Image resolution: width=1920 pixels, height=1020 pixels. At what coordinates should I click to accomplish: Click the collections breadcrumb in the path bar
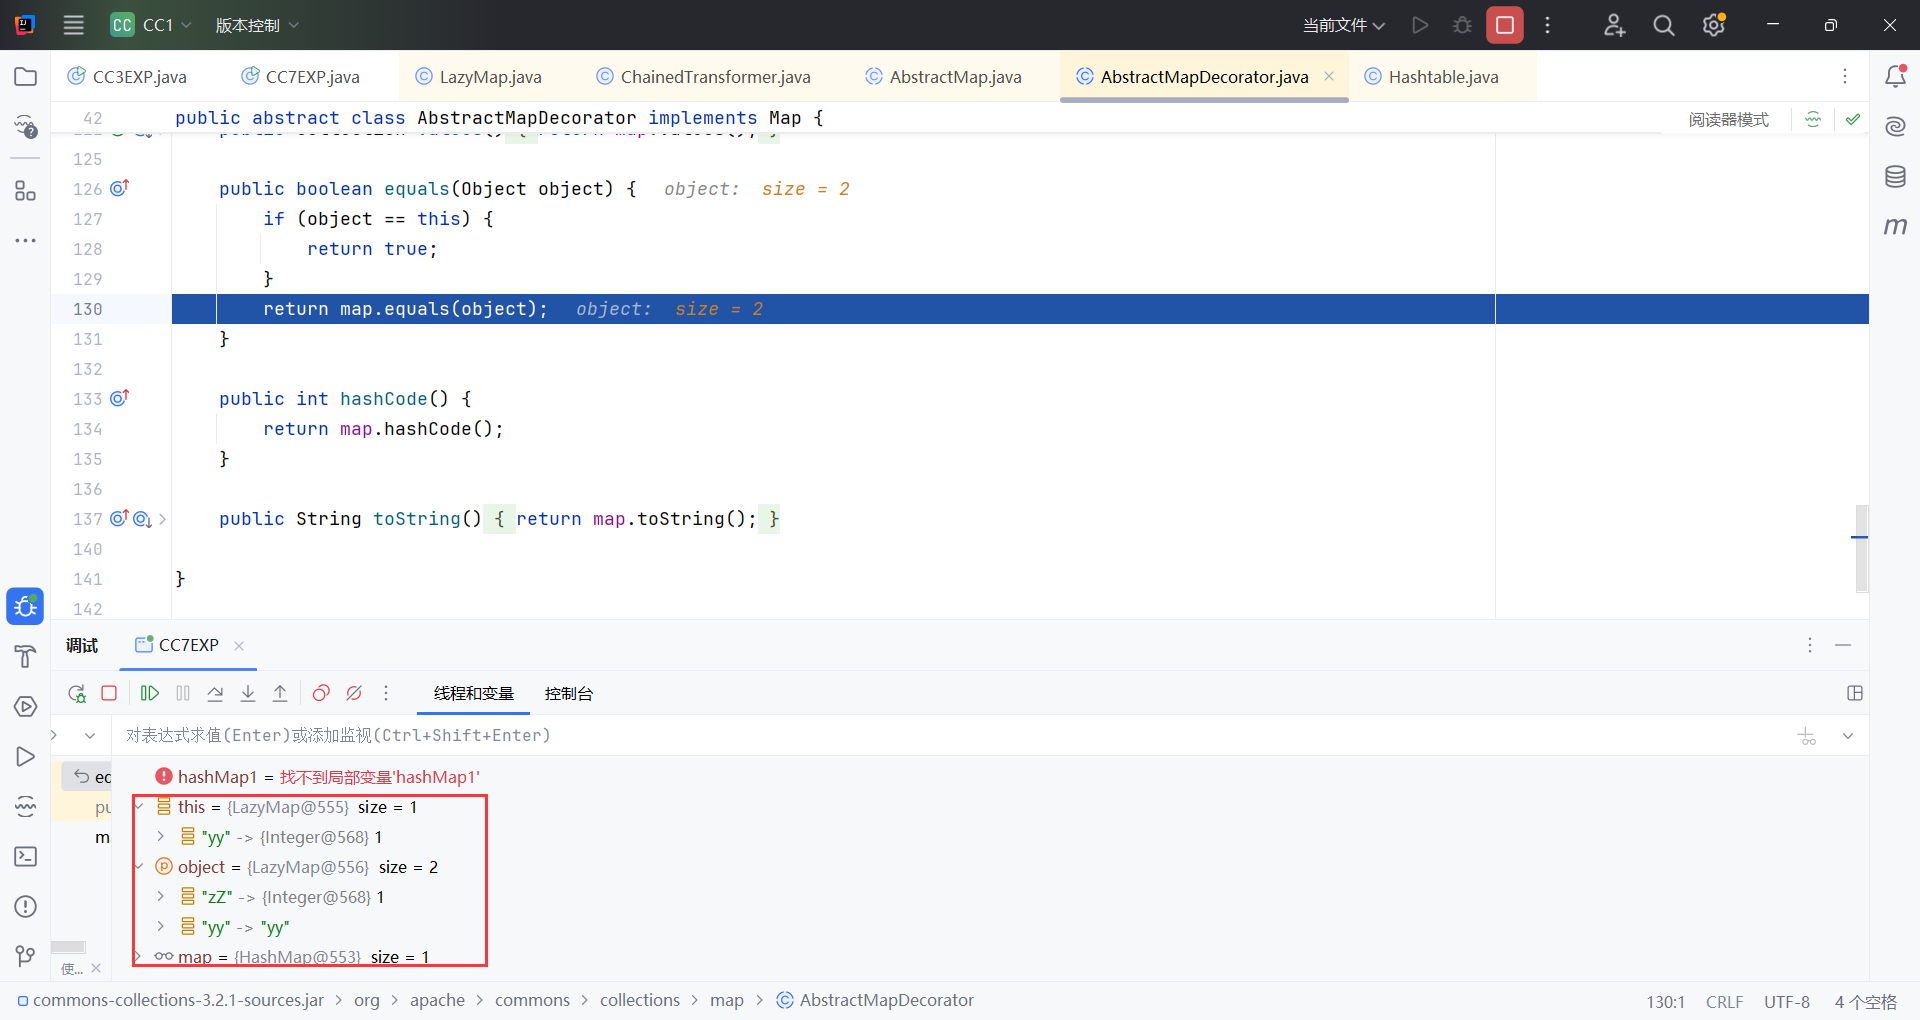(x=639, y=1000)
